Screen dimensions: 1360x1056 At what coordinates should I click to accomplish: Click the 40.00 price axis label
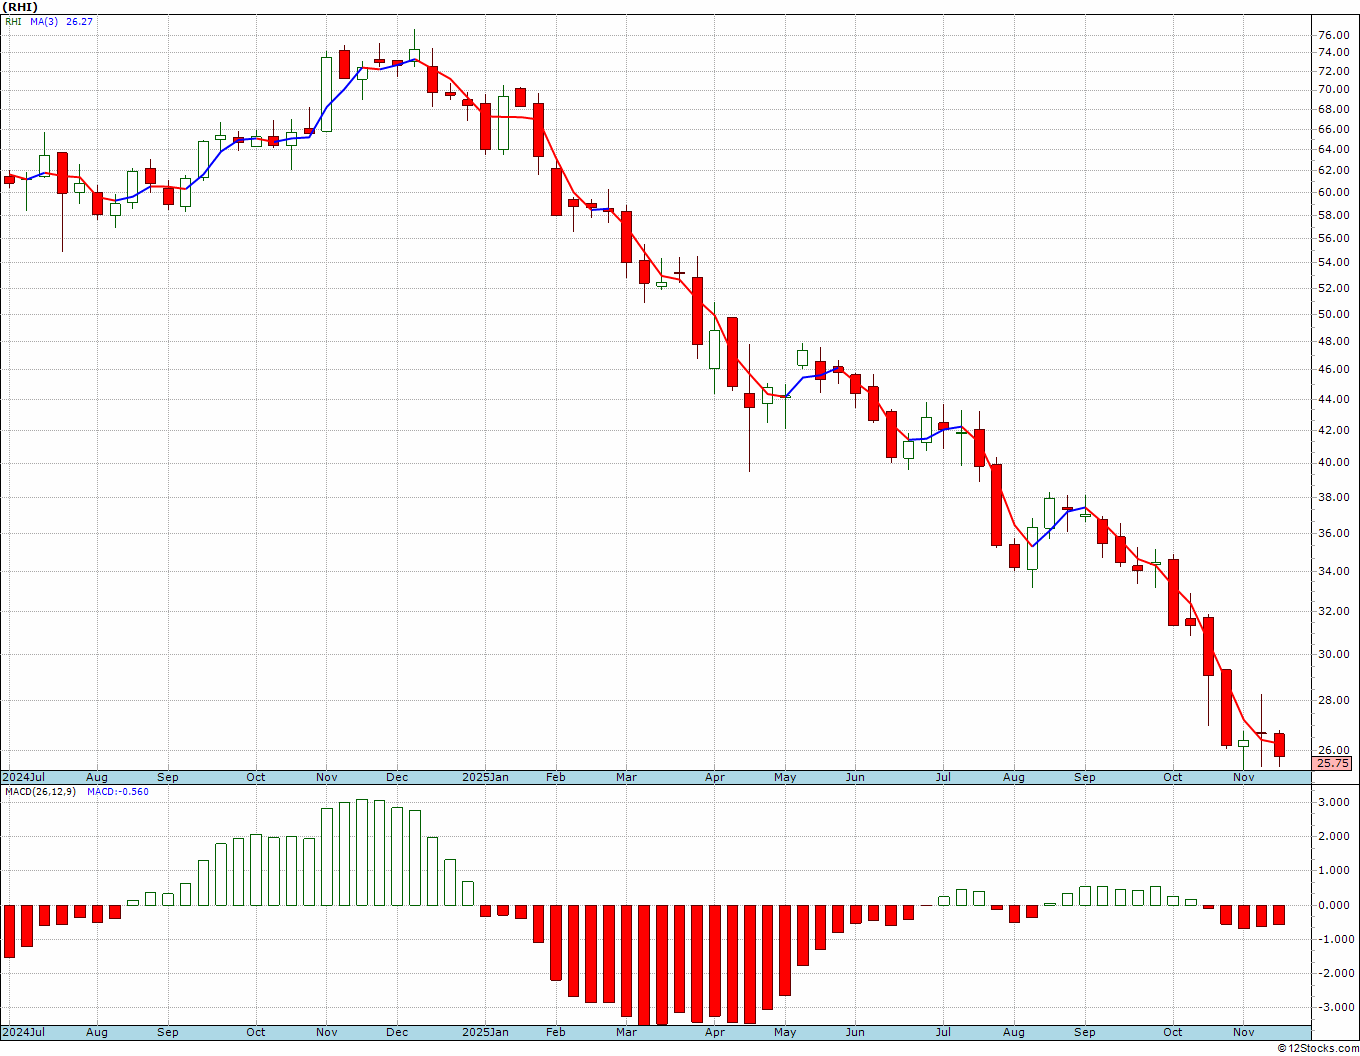(1333, 462)
